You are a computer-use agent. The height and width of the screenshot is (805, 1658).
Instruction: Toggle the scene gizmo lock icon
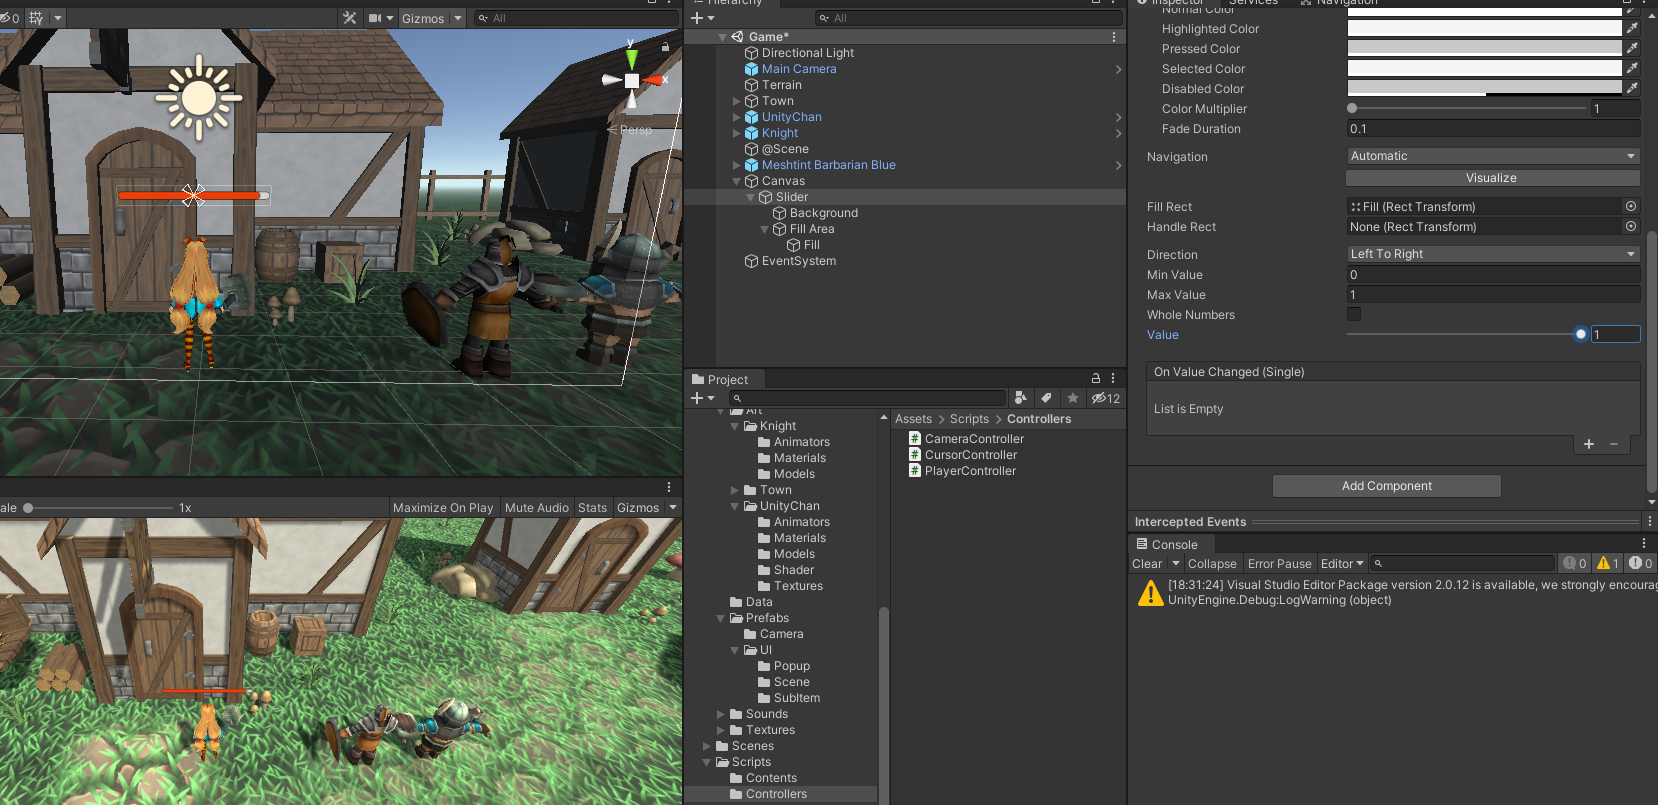tap(665, 47)
